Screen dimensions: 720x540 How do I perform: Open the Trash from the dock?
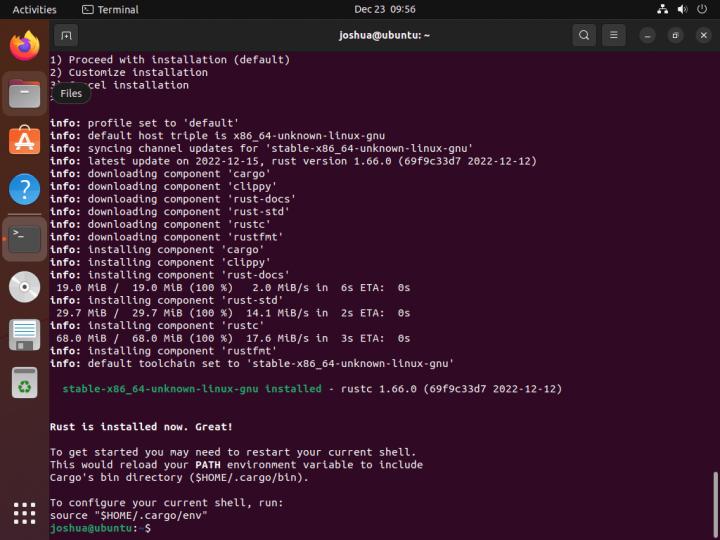pyautogui.click(x=24, y=382)
